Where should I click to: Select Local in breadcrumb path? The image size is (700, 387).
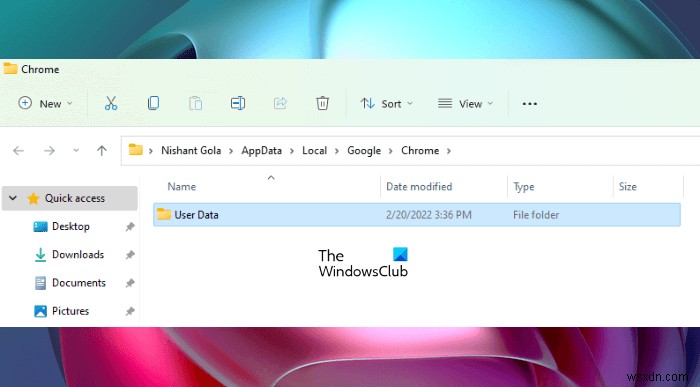pos(314,151)
